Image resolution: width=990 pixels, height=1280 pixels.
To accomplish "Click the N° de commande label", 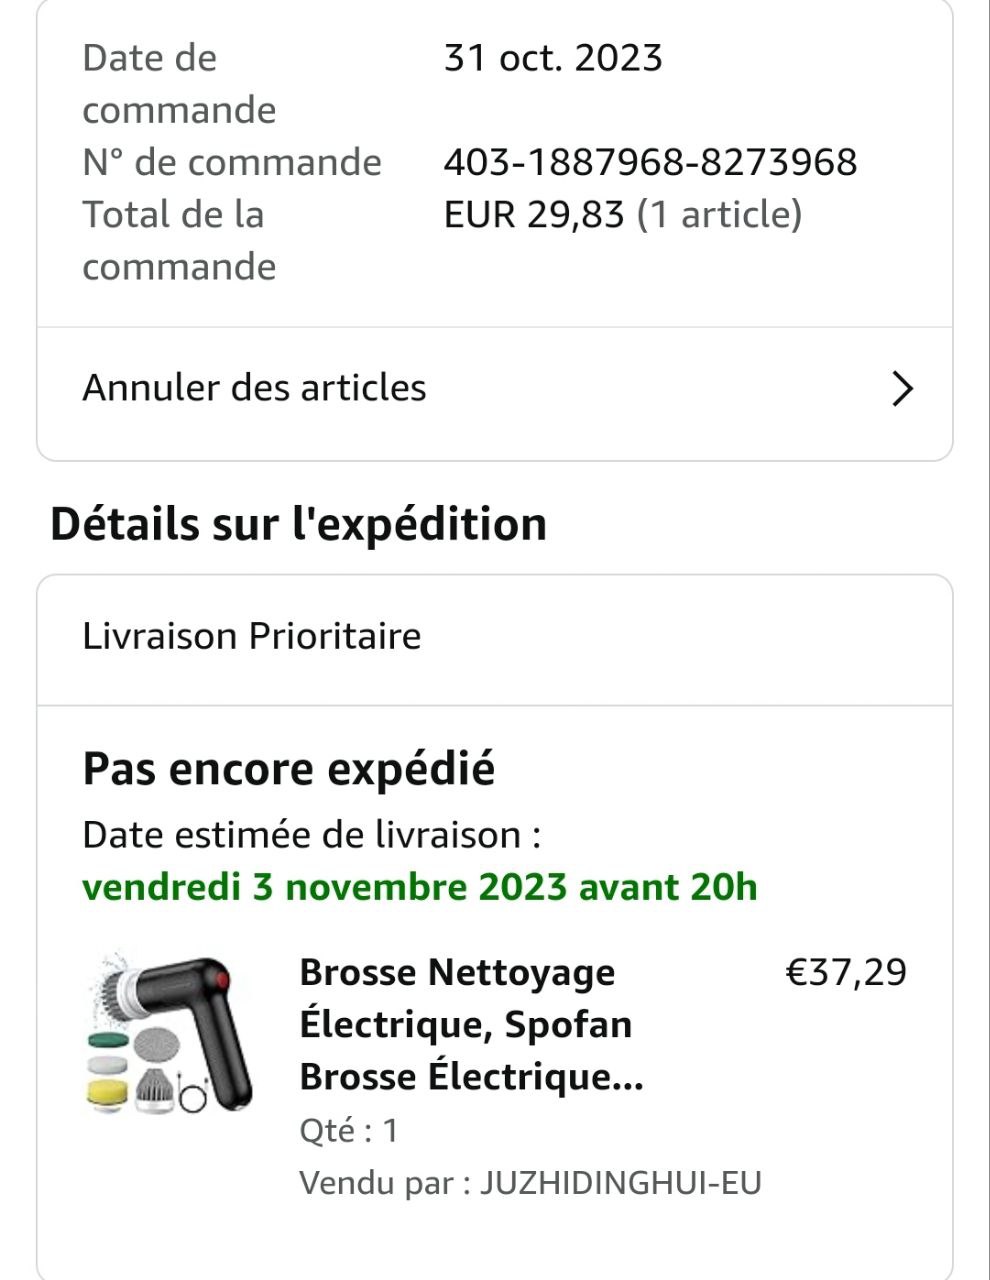I will 232,162.
